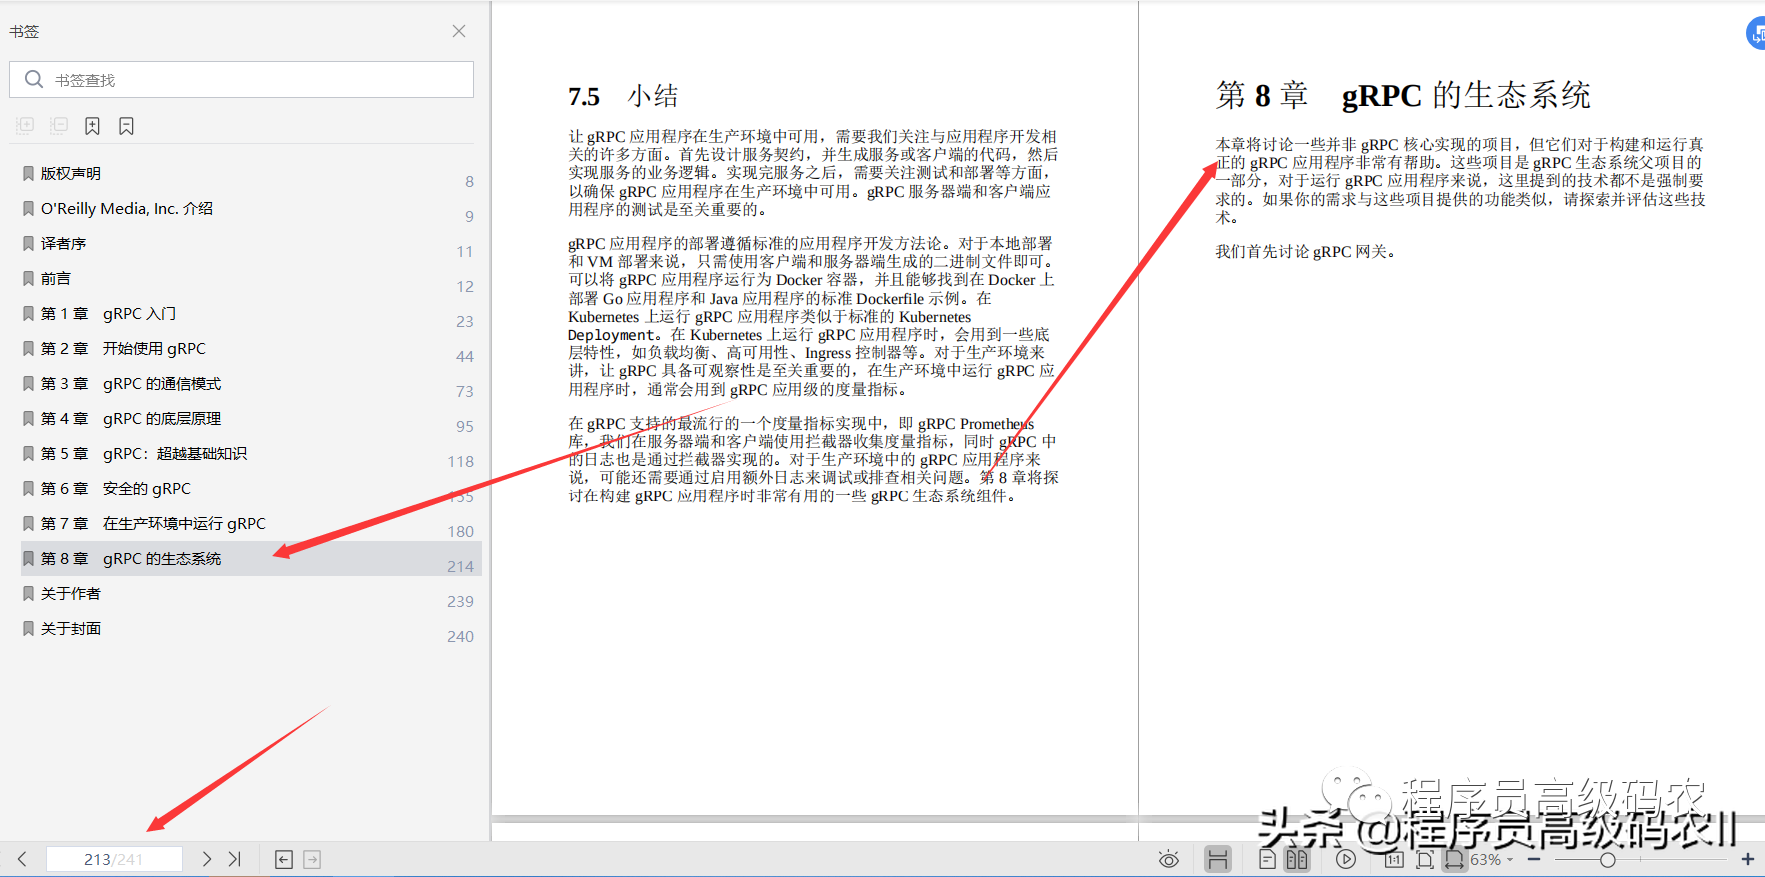Zoom in with the plus button

1748,860
